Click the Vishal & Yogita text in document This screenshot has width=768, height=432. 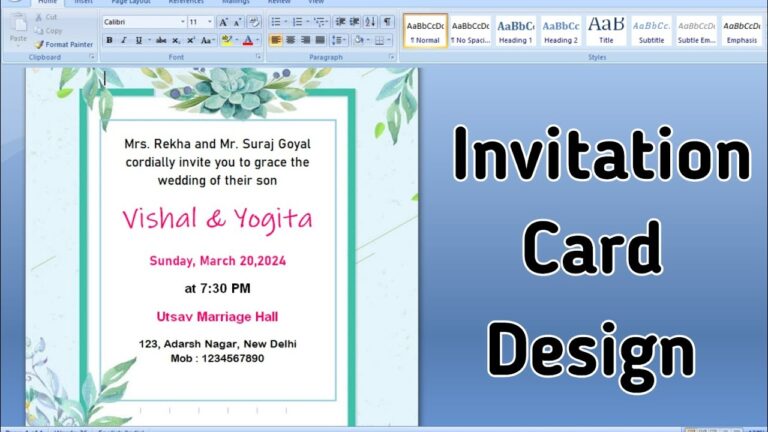point(217,219)
